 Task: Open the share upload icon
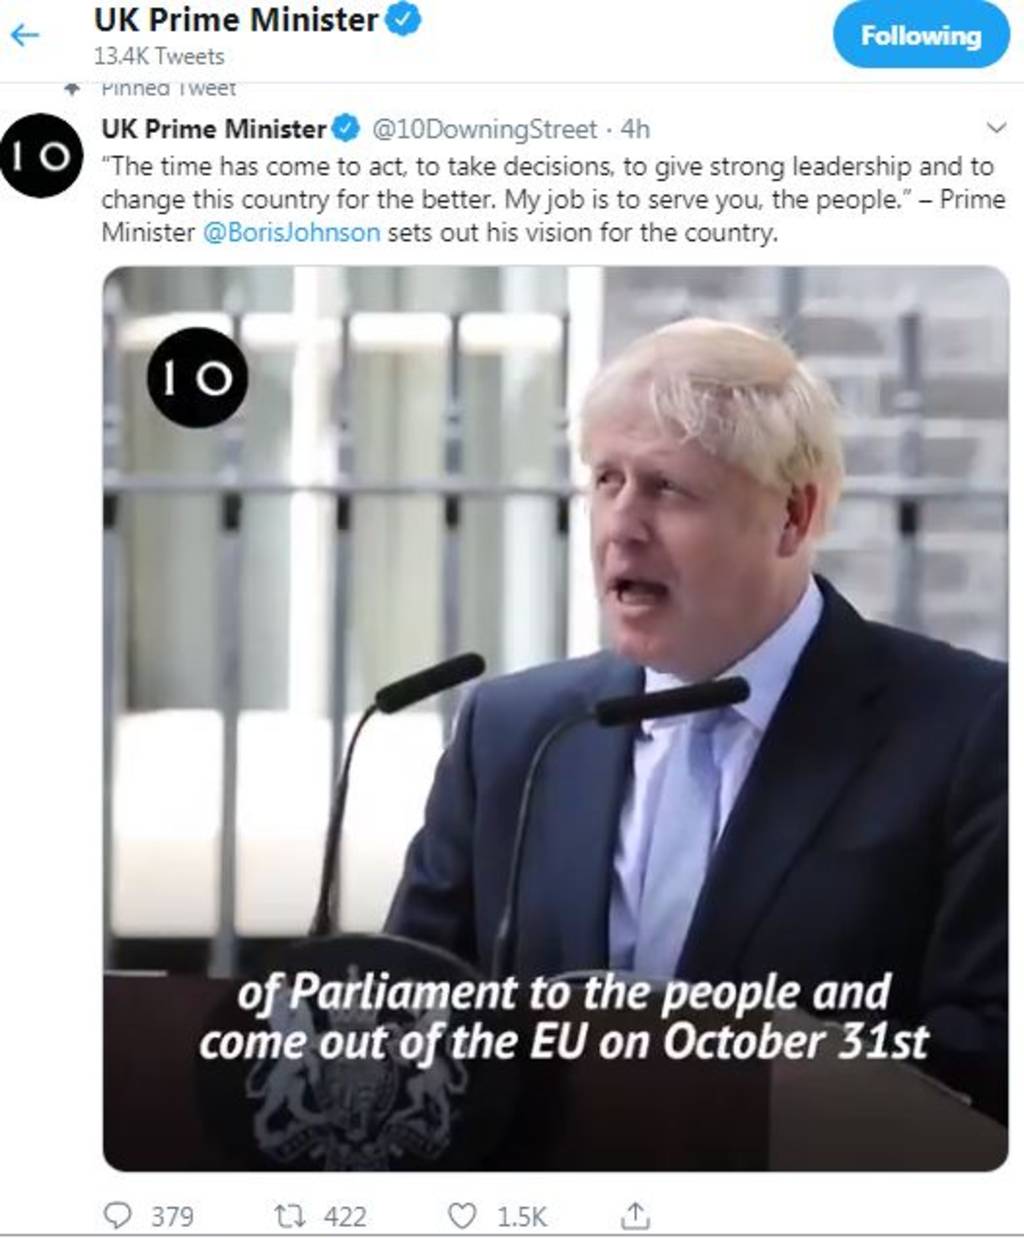coord(635,1215)
